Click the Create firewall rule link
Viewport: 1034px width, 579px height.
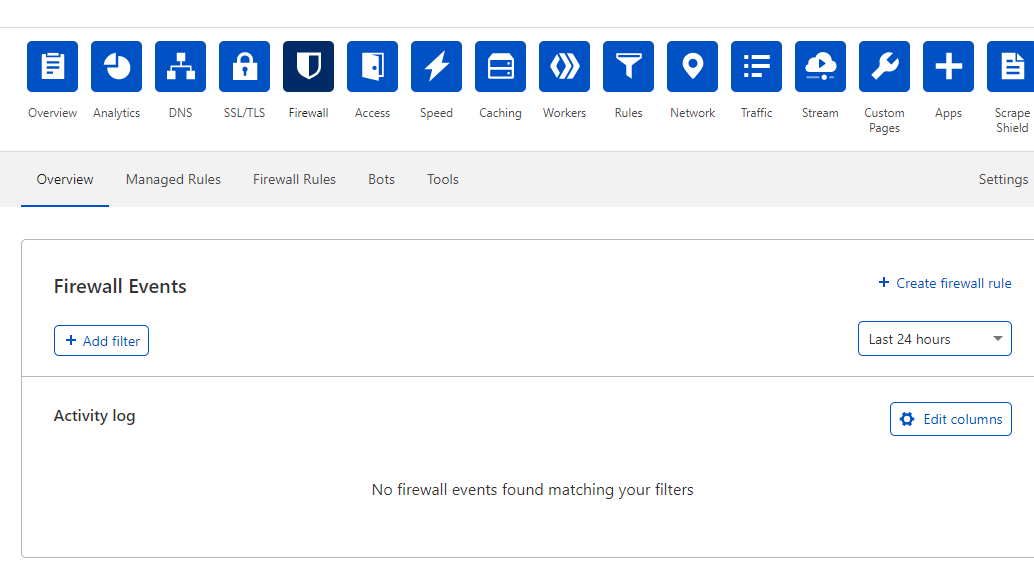pos(944,283)
